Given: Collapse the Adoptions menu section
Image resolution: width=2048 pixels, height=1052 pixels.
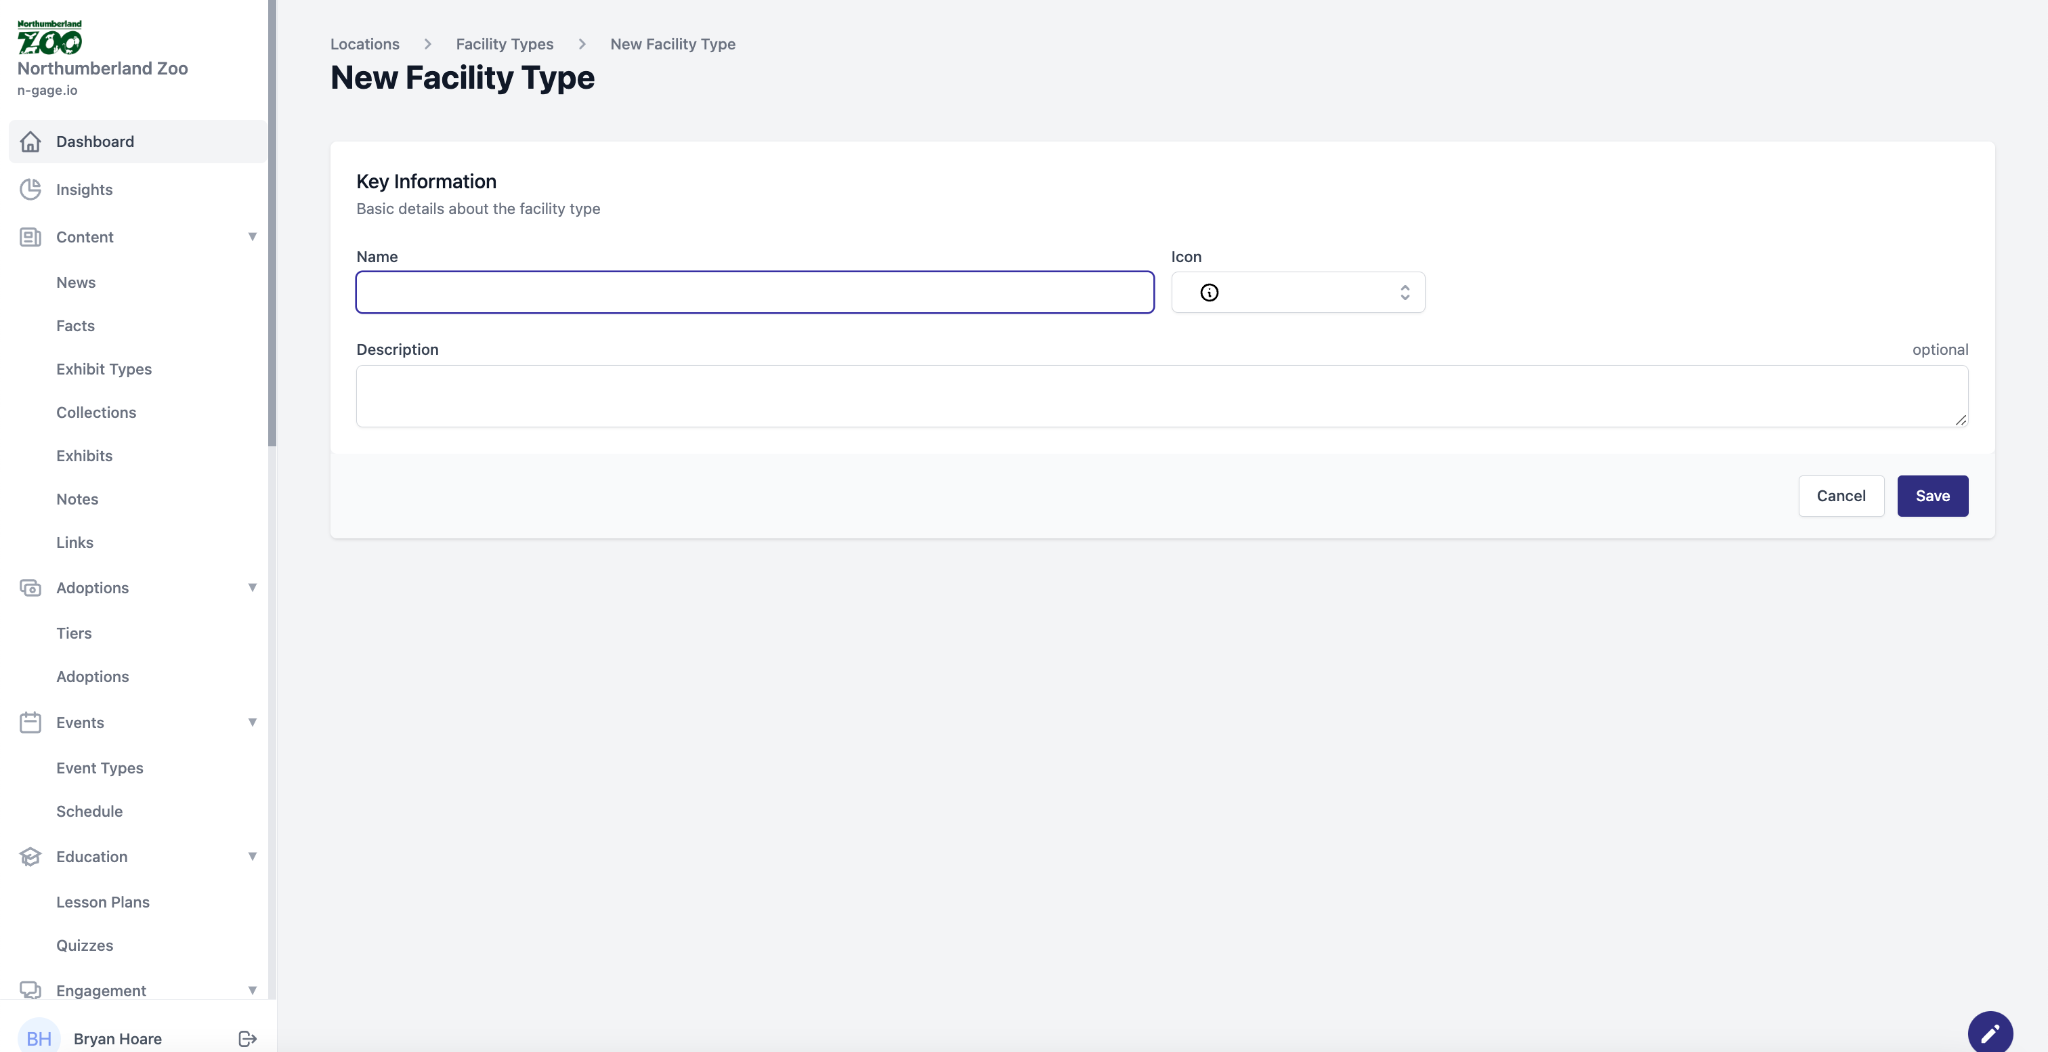Looking at the screenshot, I should click(252, 588).
